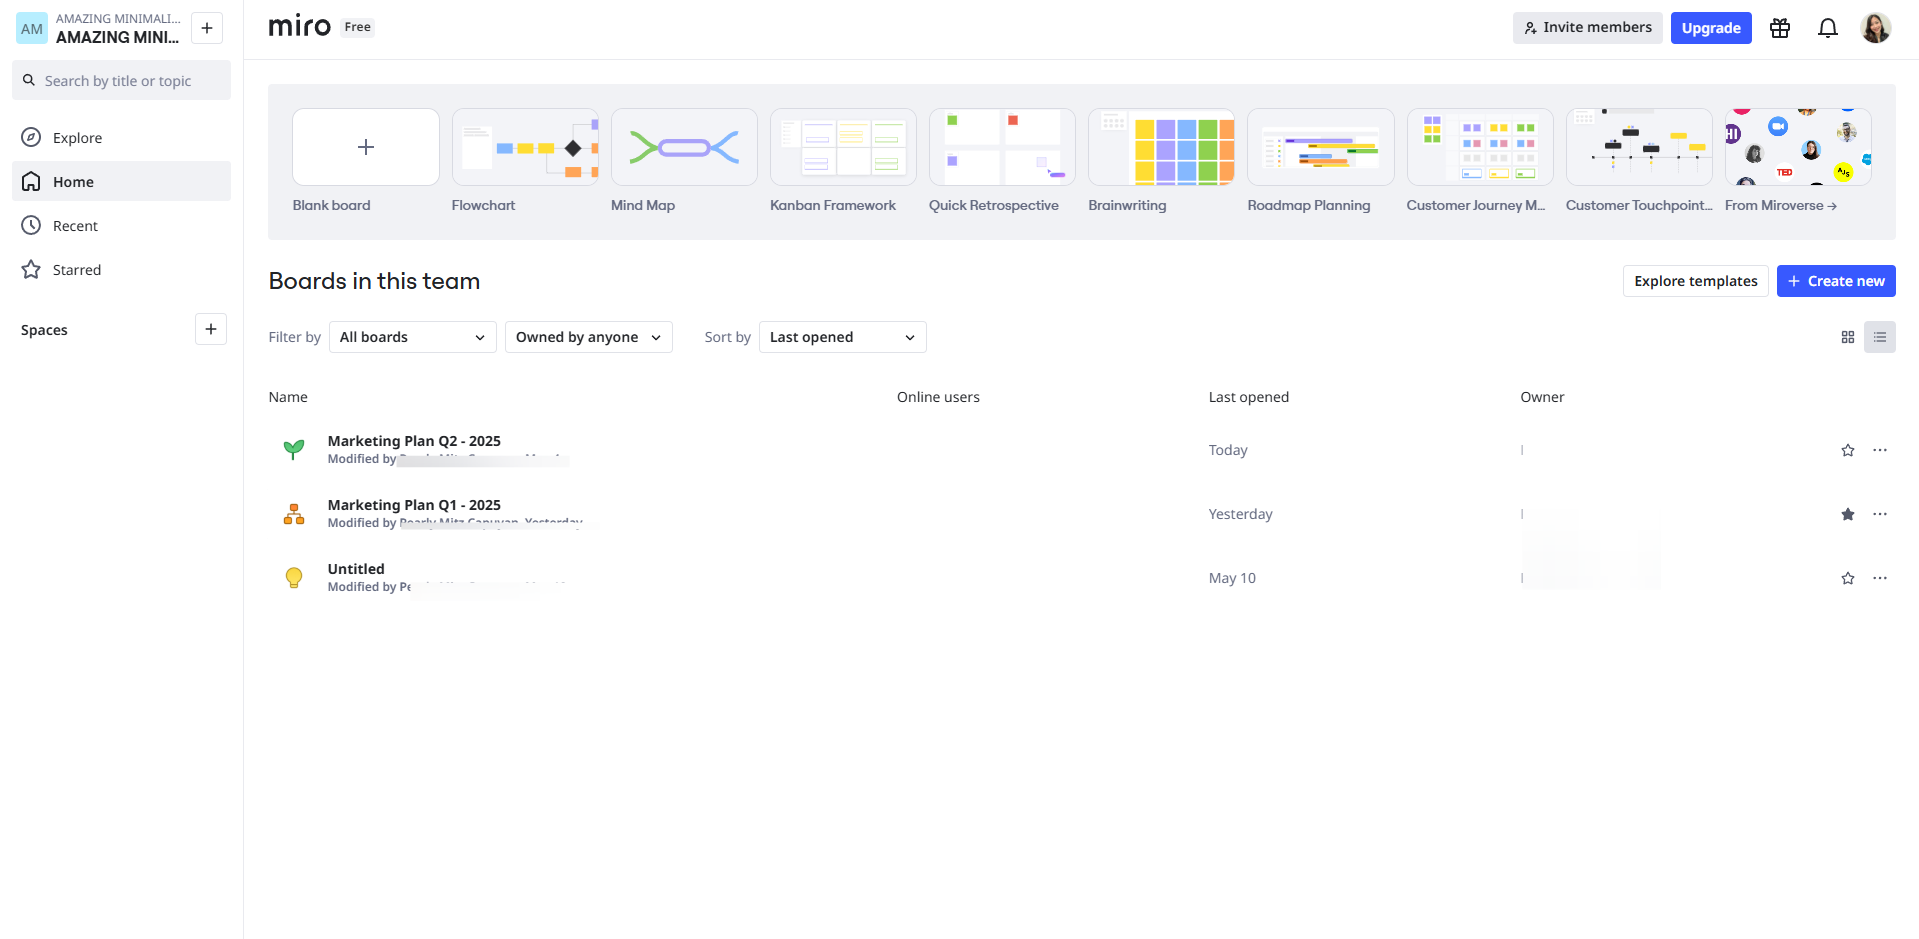The height and width of the screenshot is (939, 1919).
Task: Open Recent boards in sidebar
Action: click(75, 226)
